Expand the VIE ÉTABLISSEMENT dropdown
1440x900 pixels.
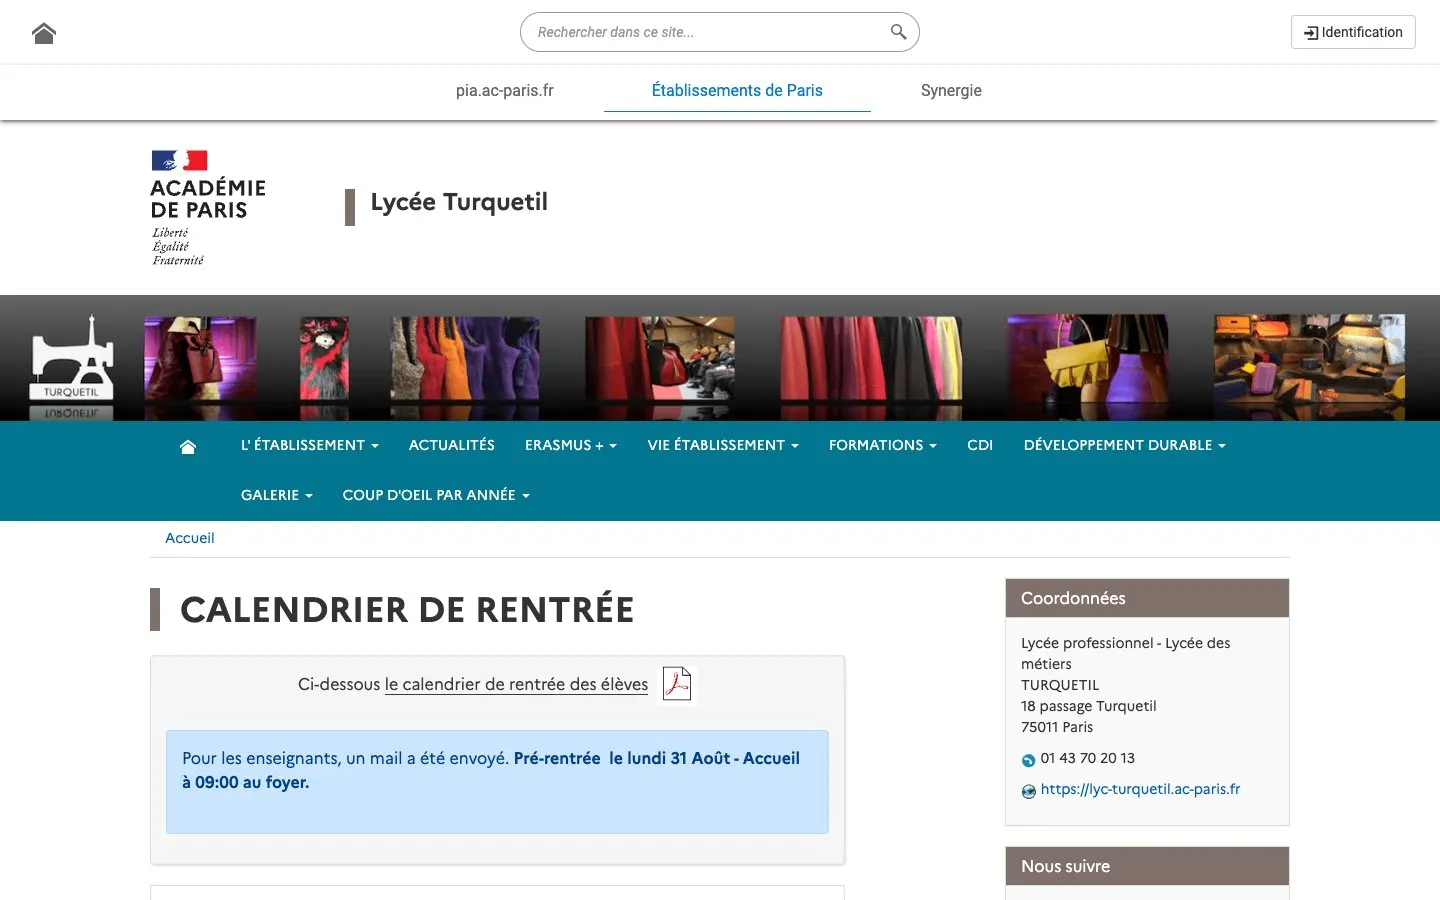click(723, 445)
